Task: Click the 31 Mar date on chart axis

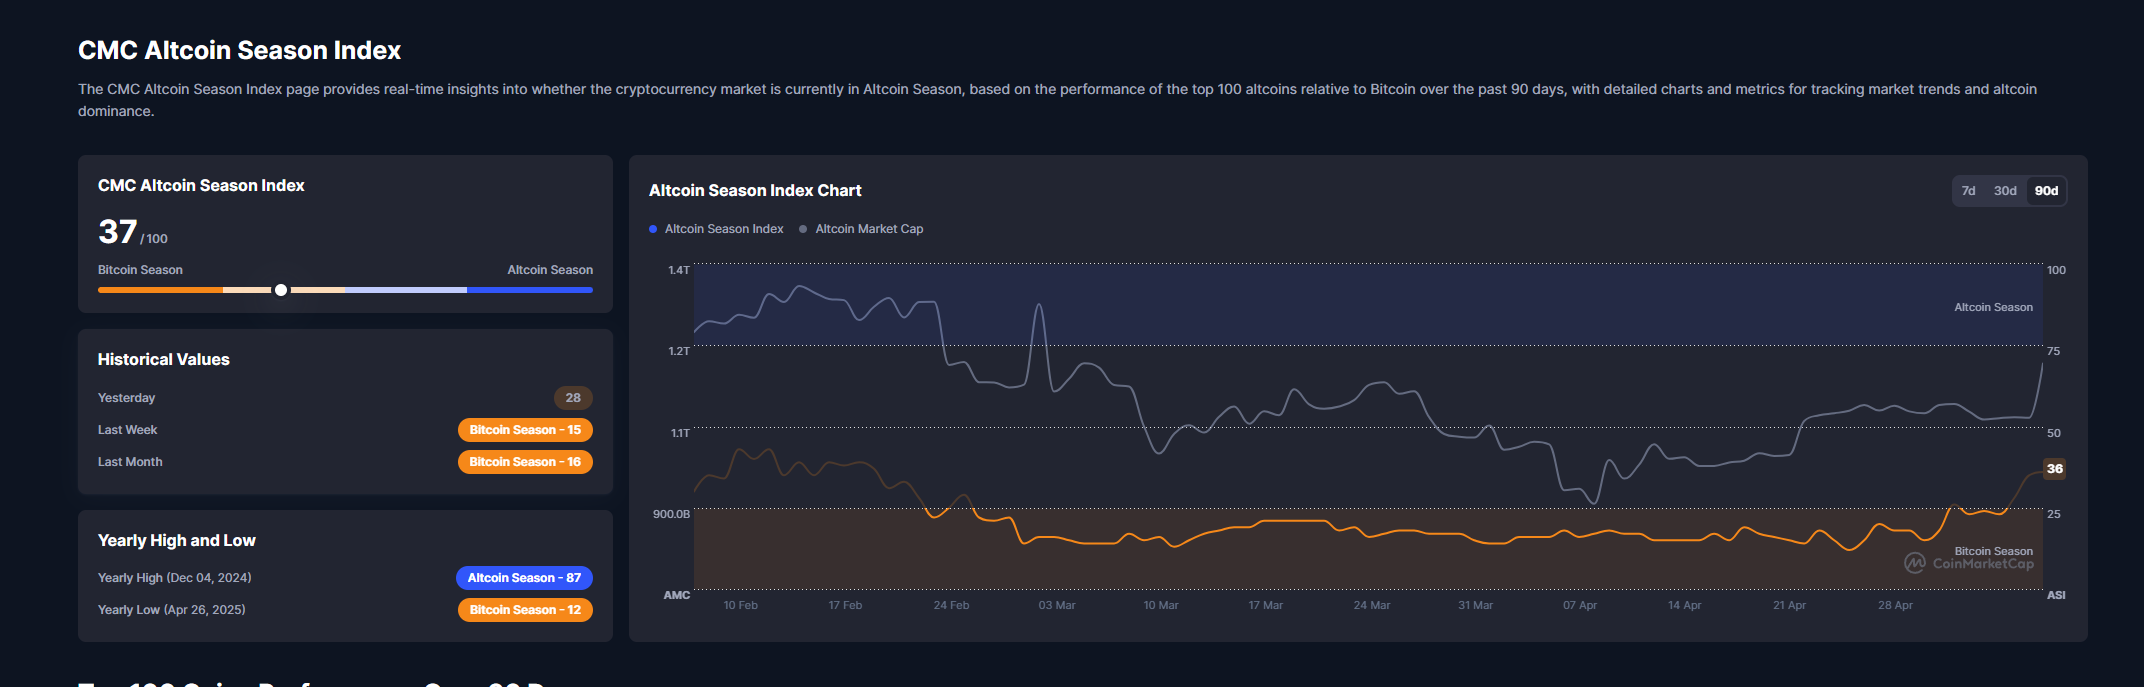Action: [x=1475, y=605]
